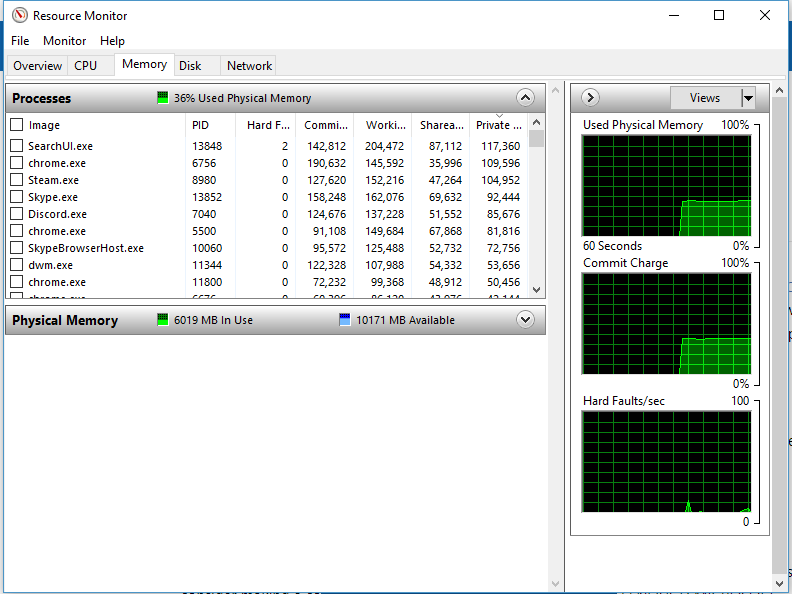The width and height of the screenshot is (792, 594).
Task: Click the 10171 MB Available text
Action: click(x=405, y=320)
